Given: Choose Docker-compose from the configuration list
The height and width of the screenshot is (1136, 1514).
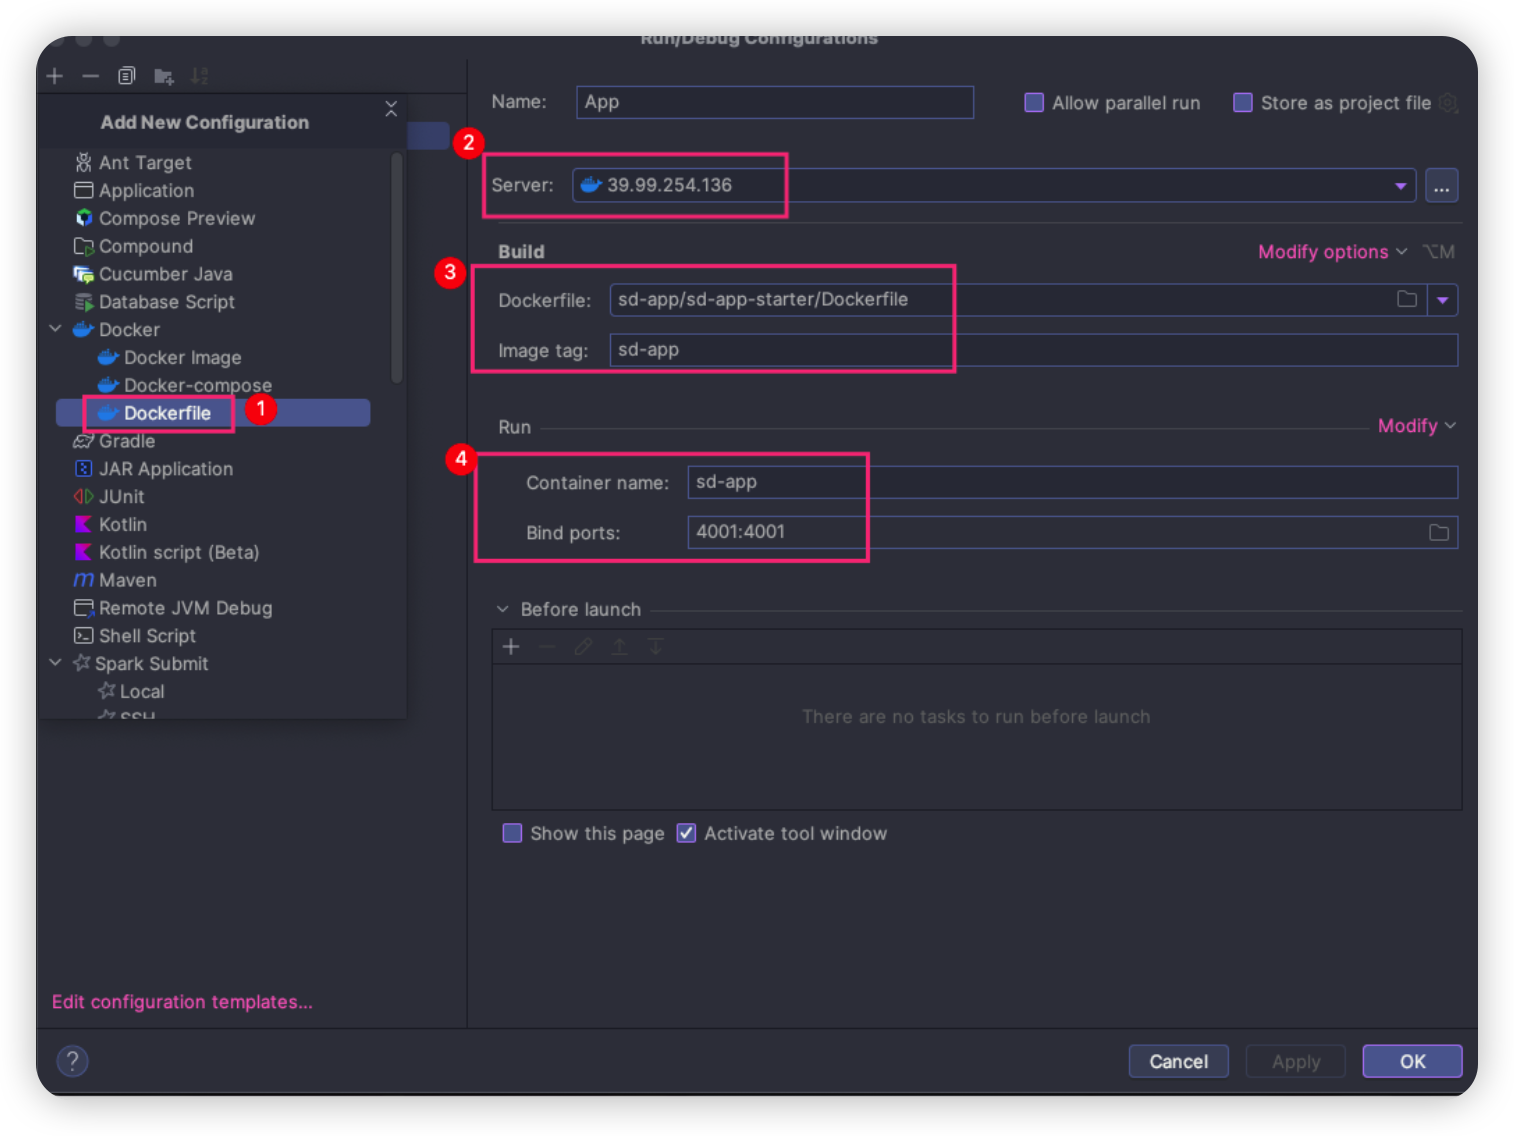Looking at the screenshot, I should pyautogui.click(x=197, y=385).
